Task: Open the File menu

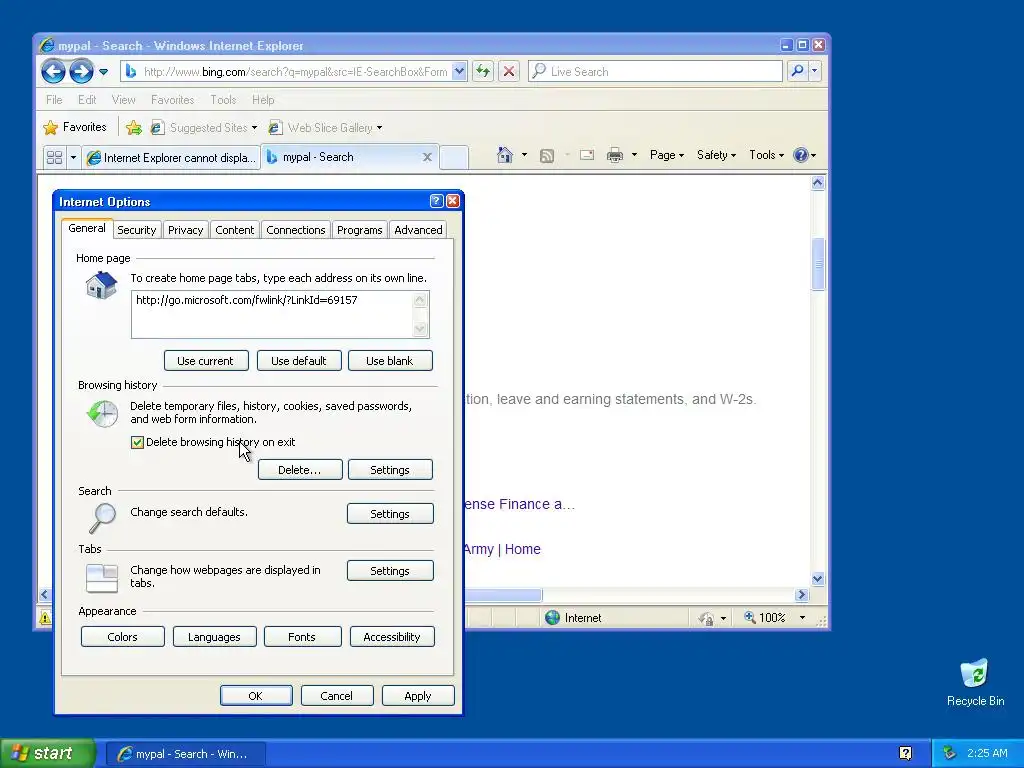Action: (54, 100)
